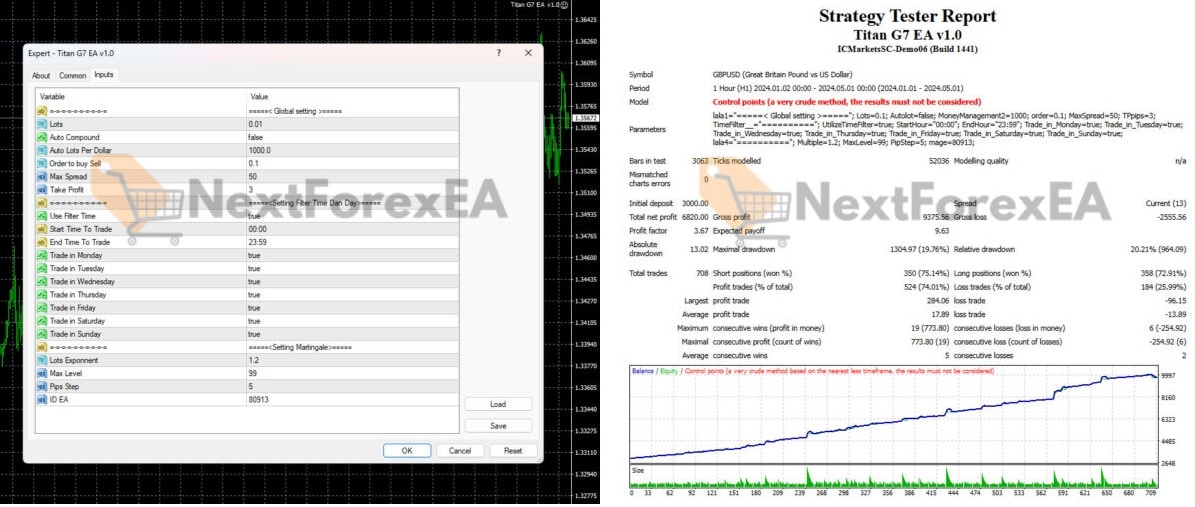Click the icon beside Take Profit
The height and width of the screenshot is (507, 1195).
tap(43, 190)
